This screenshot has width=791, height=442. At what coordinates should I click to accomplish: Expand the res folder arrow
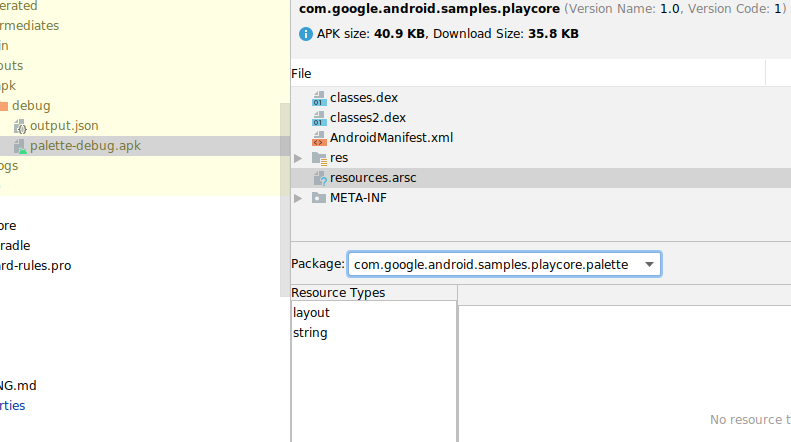click(298, 158)
